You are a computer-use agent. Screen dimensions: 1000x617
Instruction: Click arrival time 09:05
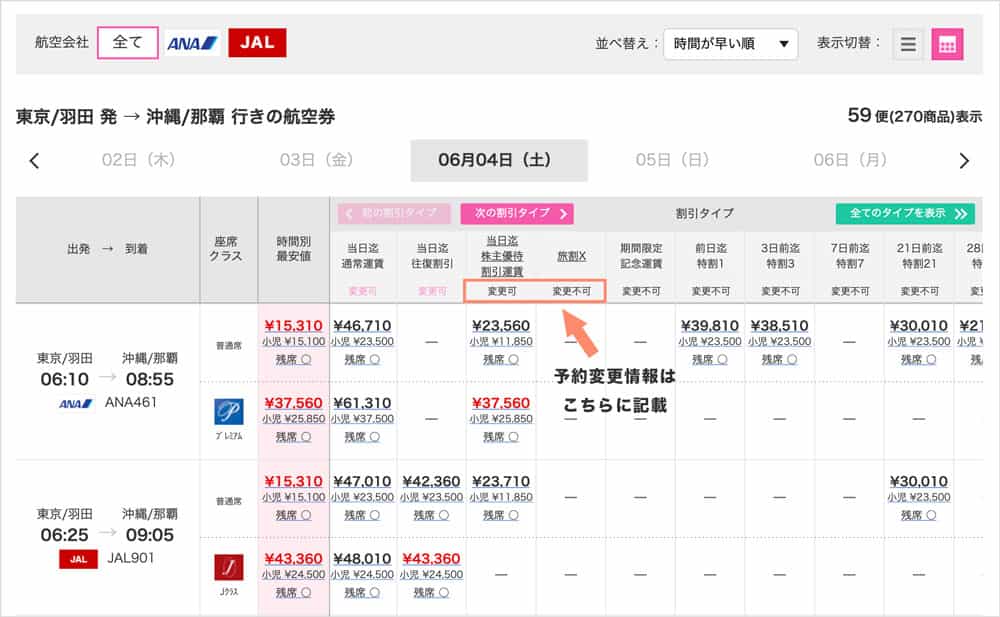coord(150,535)
